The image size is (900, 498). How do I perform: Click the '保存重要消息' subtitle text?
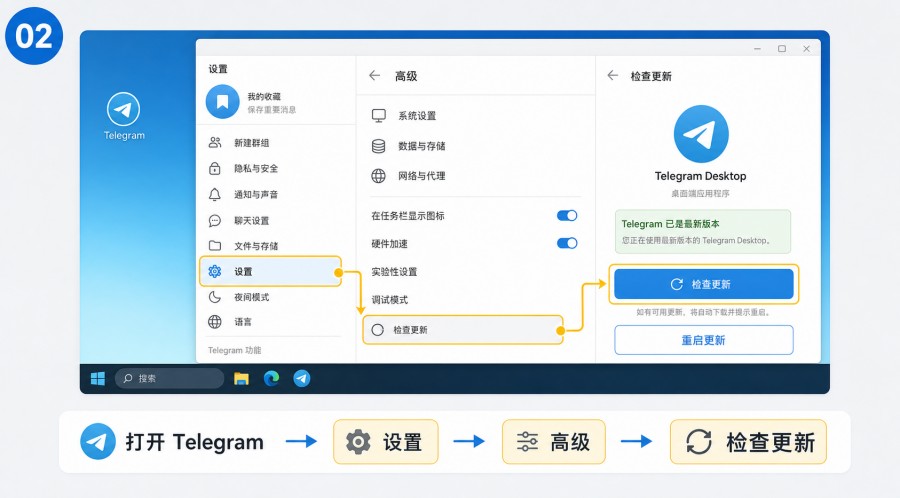272,110
